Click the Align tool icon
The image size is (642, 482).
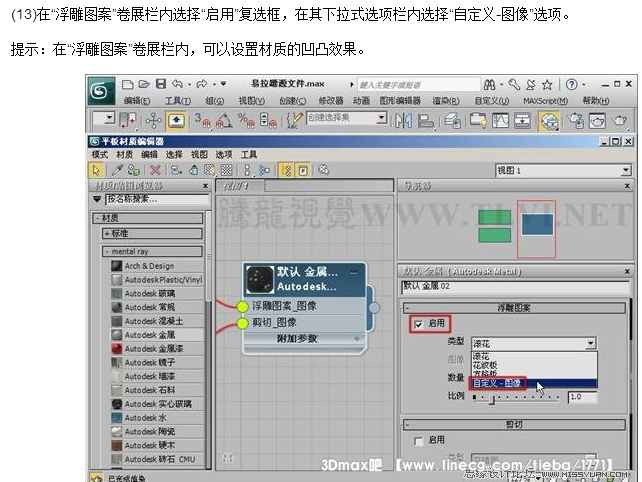426,121
